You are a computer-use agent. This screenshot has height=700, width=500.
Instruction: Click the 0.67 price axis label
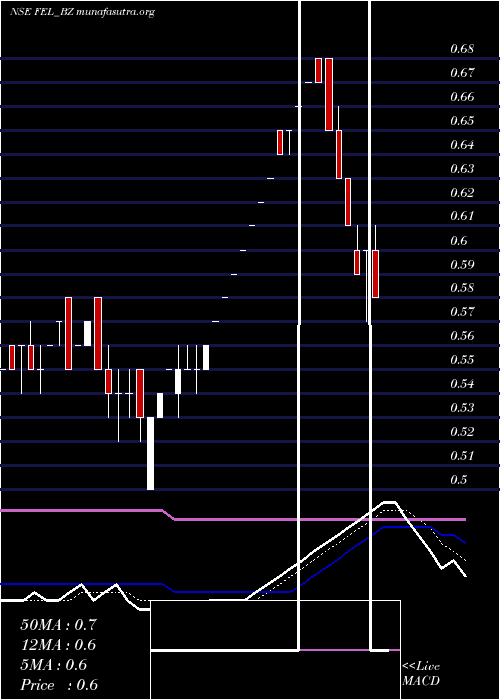click(462, 73)
